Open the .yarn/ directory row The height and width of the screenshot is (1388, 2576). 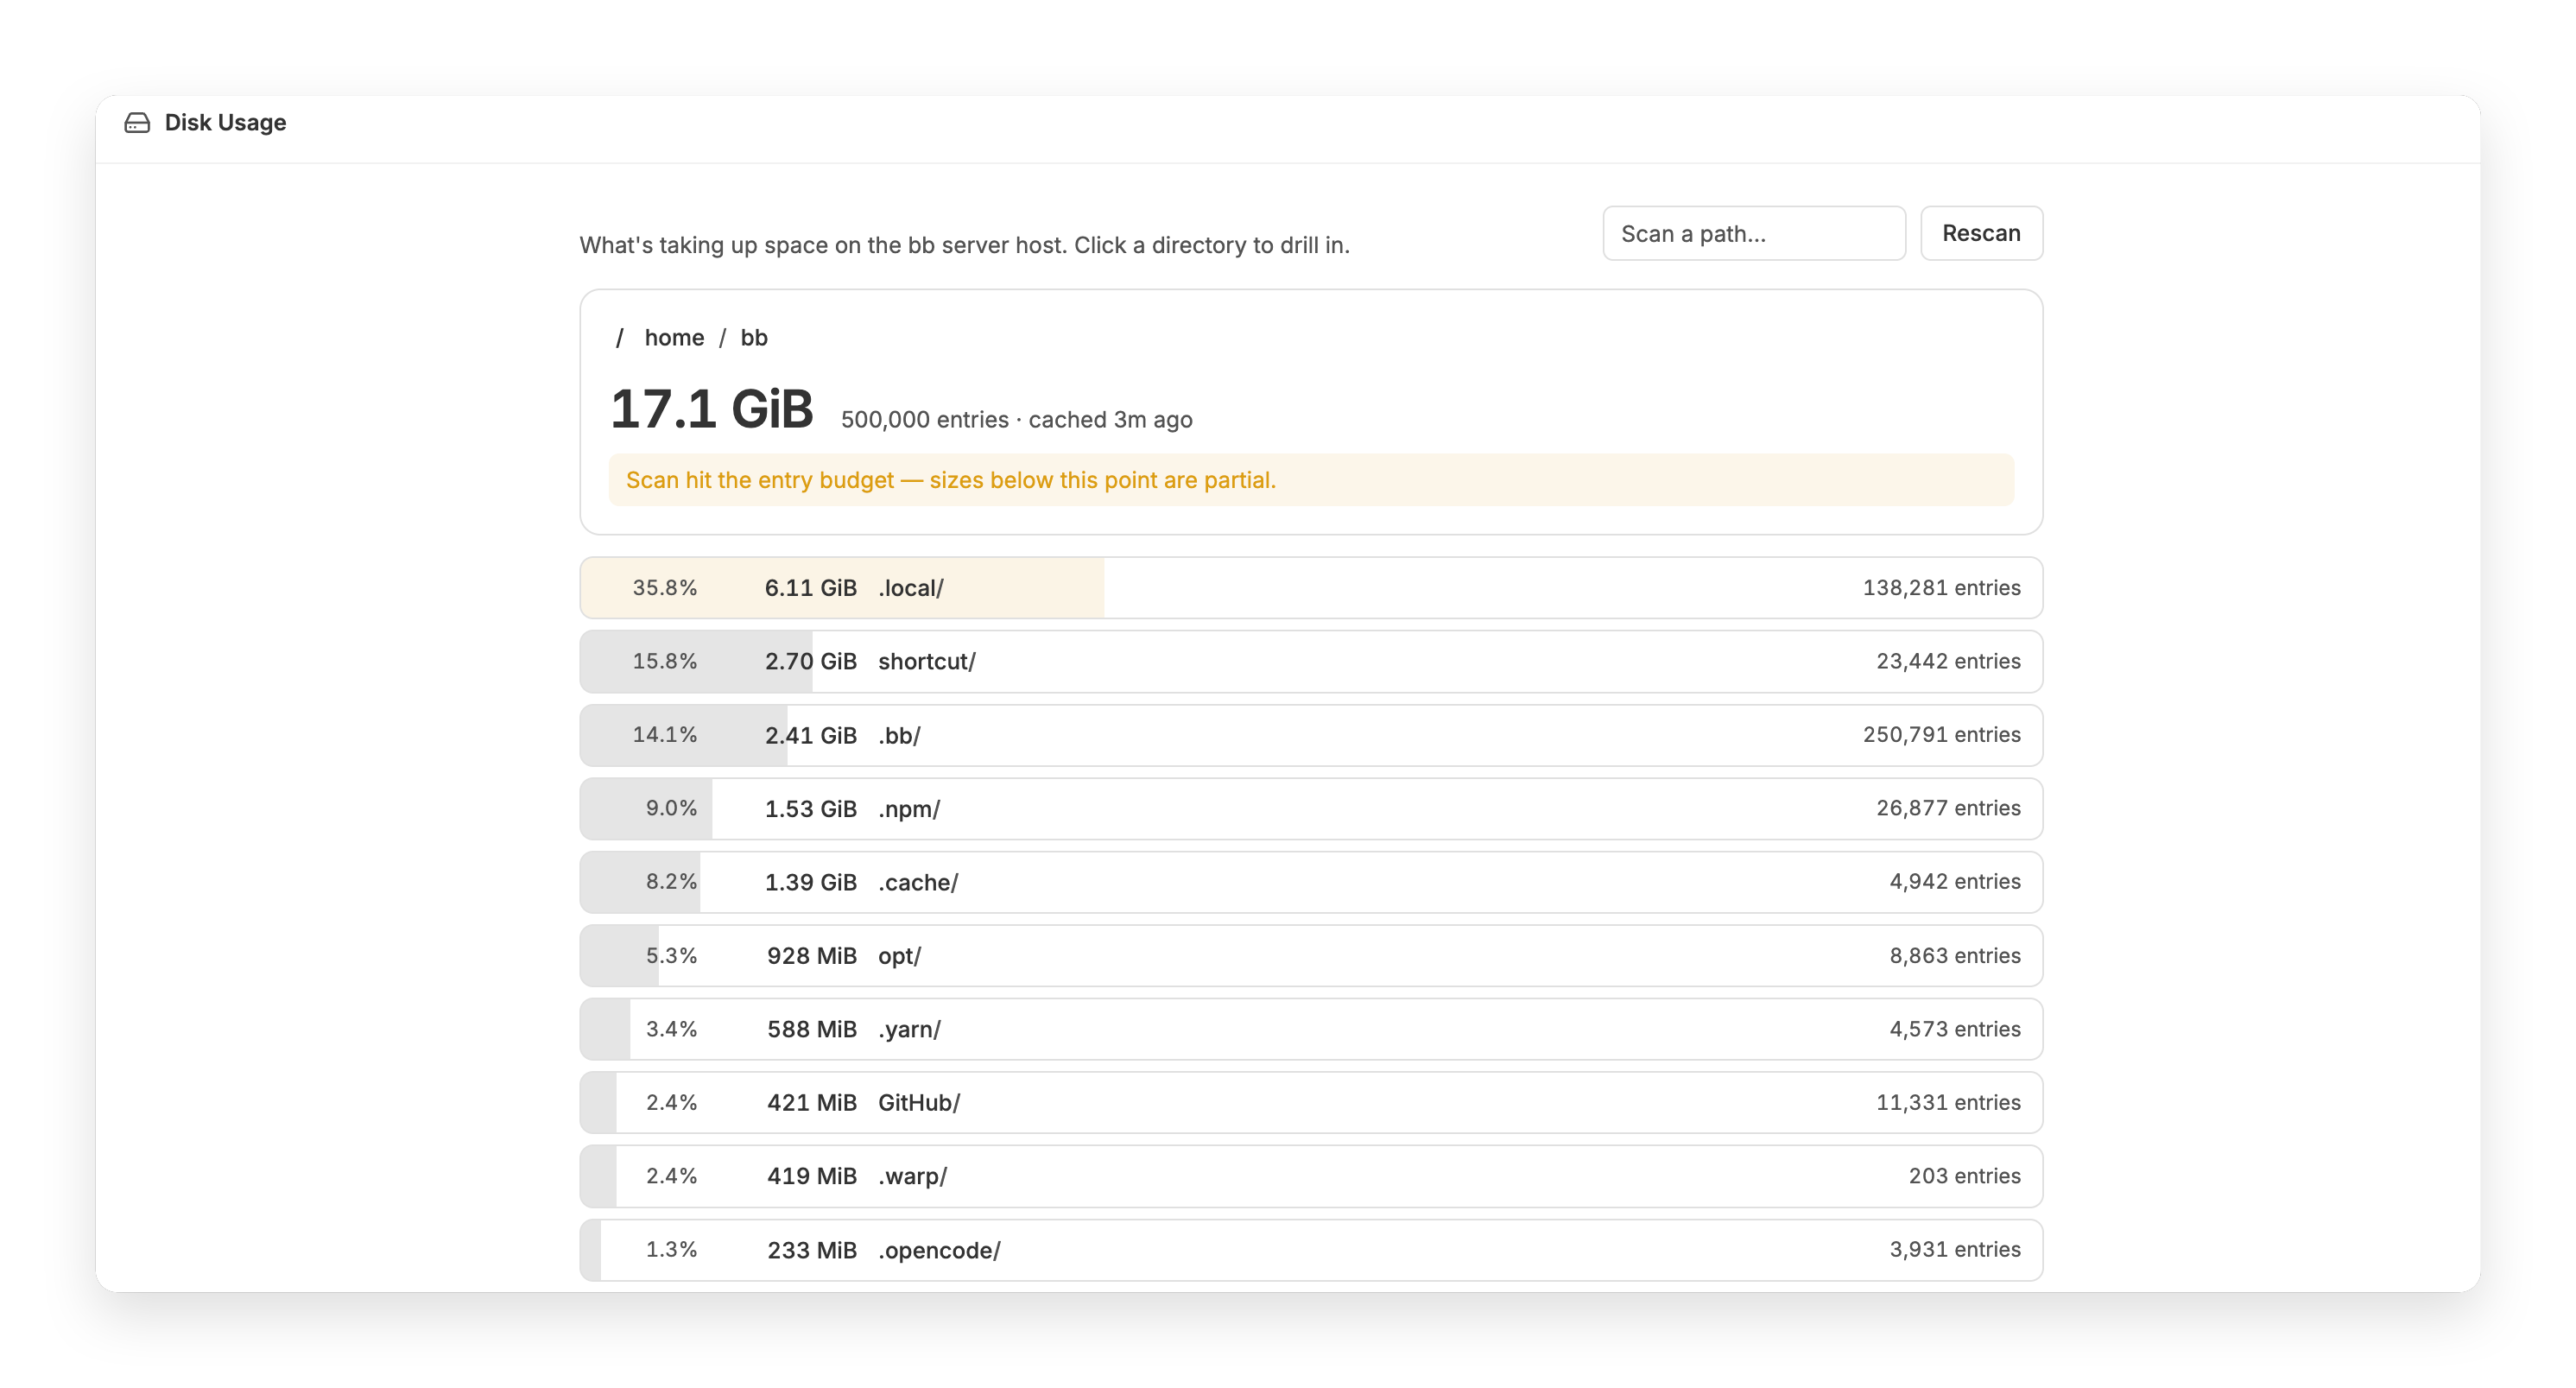coord(1311,1029)
